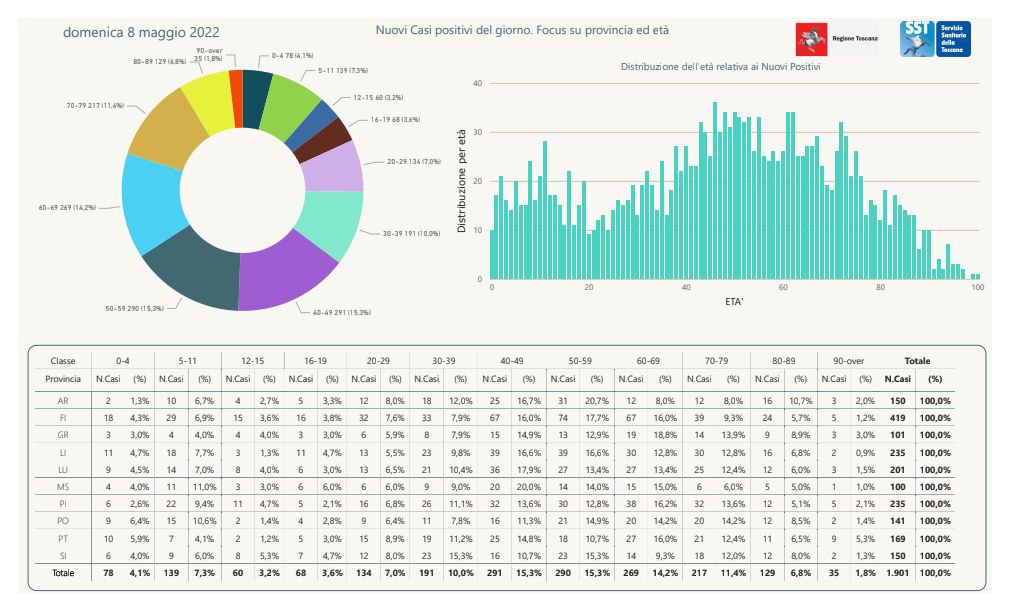1011x612 pixels.
Task: Click the Totale column header
Action: coord(917,360)
